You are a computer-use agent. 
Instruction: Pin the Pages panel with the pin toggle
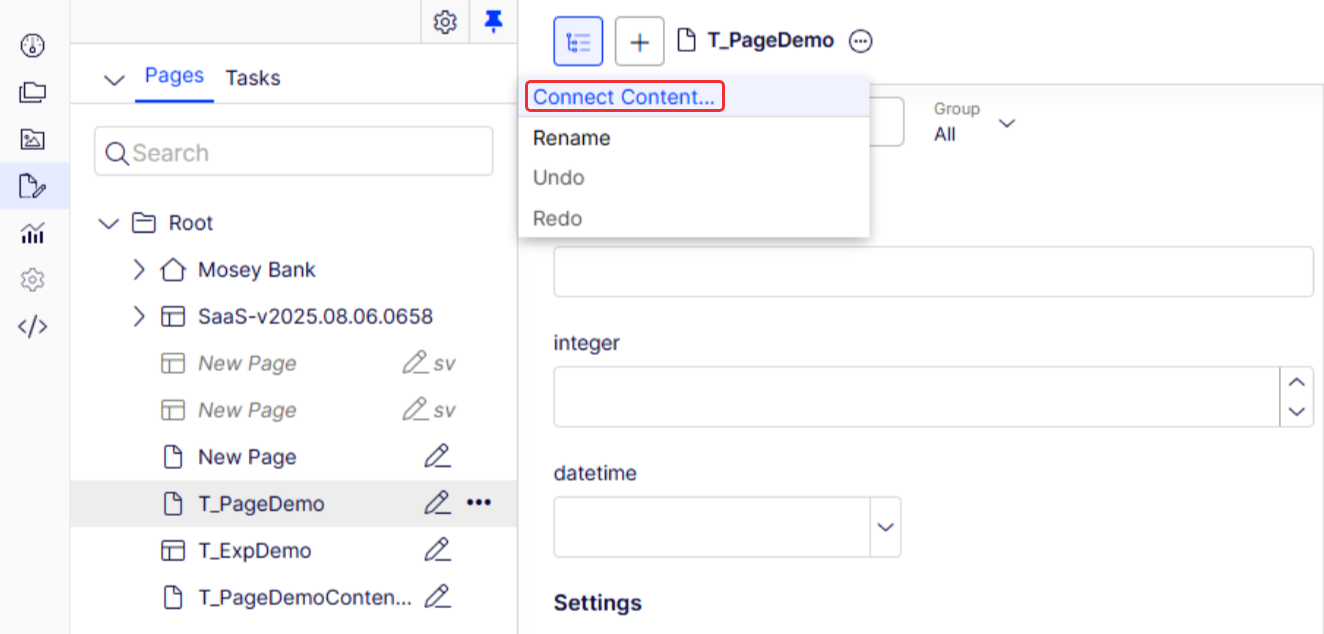493,21
